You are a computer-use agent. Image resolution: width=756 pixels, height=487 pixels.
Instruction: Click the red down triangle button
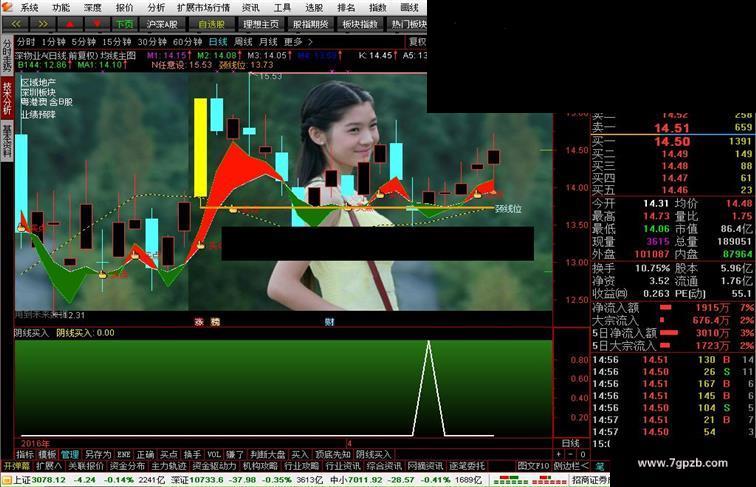pos(97,24)
